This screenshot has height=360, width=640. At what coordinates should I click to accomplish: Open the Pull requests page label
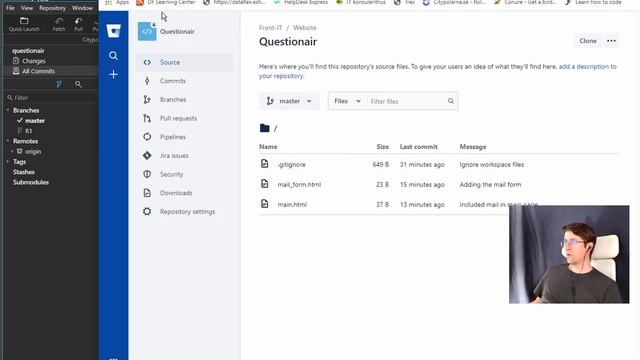(x=178, y=118)
